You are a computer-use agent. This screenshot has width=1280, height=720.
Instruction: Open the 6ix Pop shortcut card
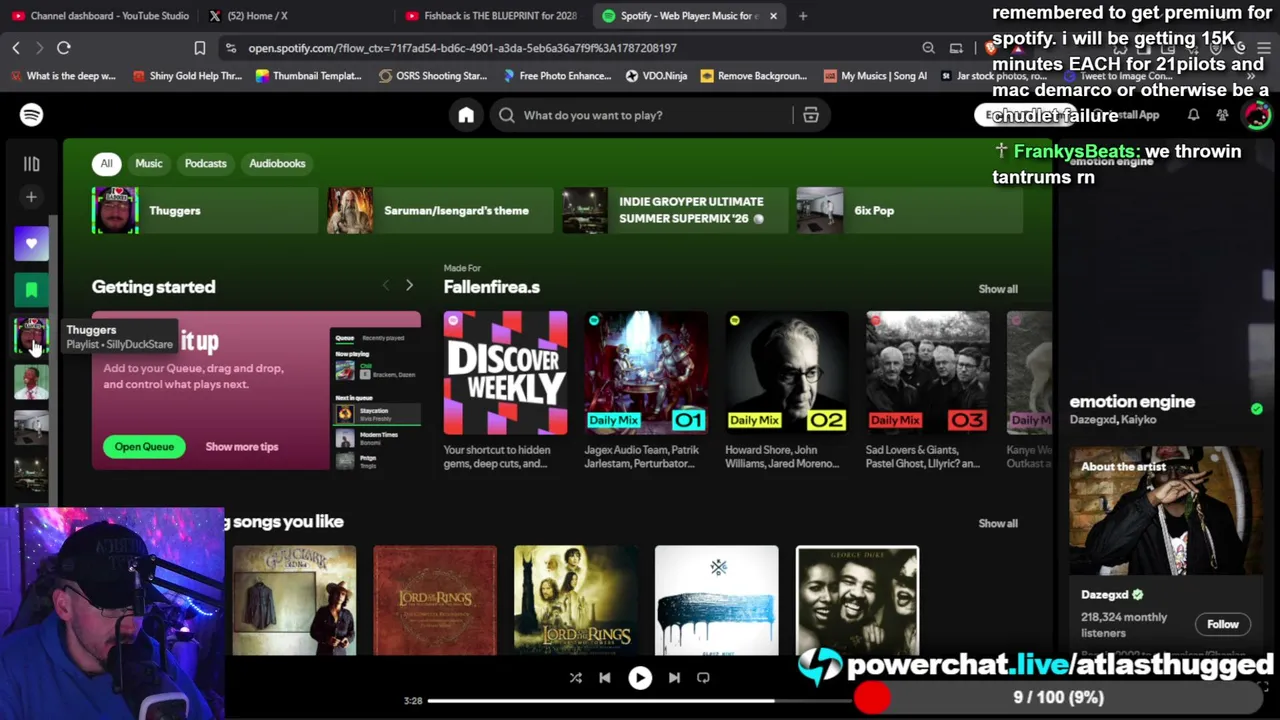(x=910, y=211)
